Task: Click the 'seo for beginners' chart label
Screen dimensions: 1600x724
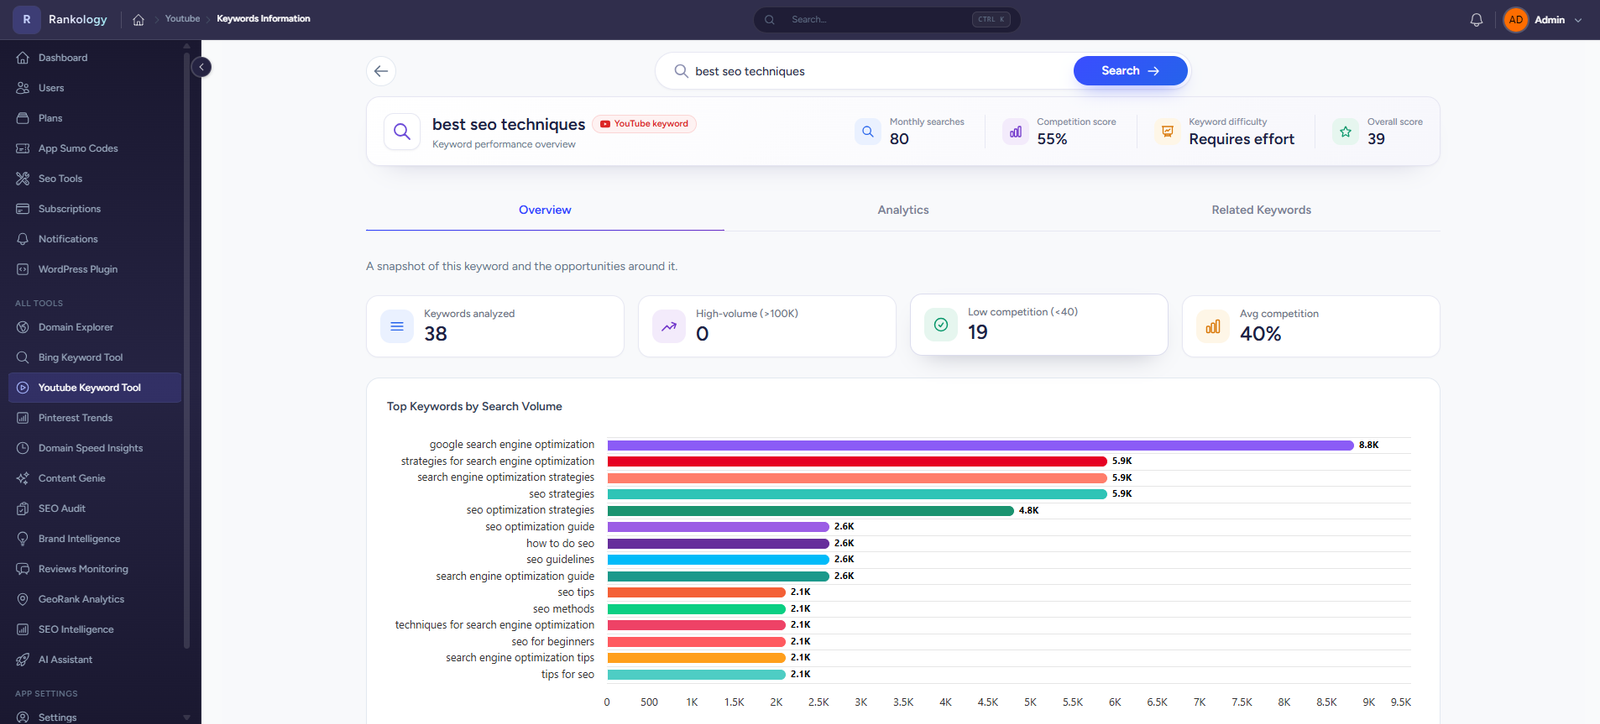Action: tap(553, 642)
